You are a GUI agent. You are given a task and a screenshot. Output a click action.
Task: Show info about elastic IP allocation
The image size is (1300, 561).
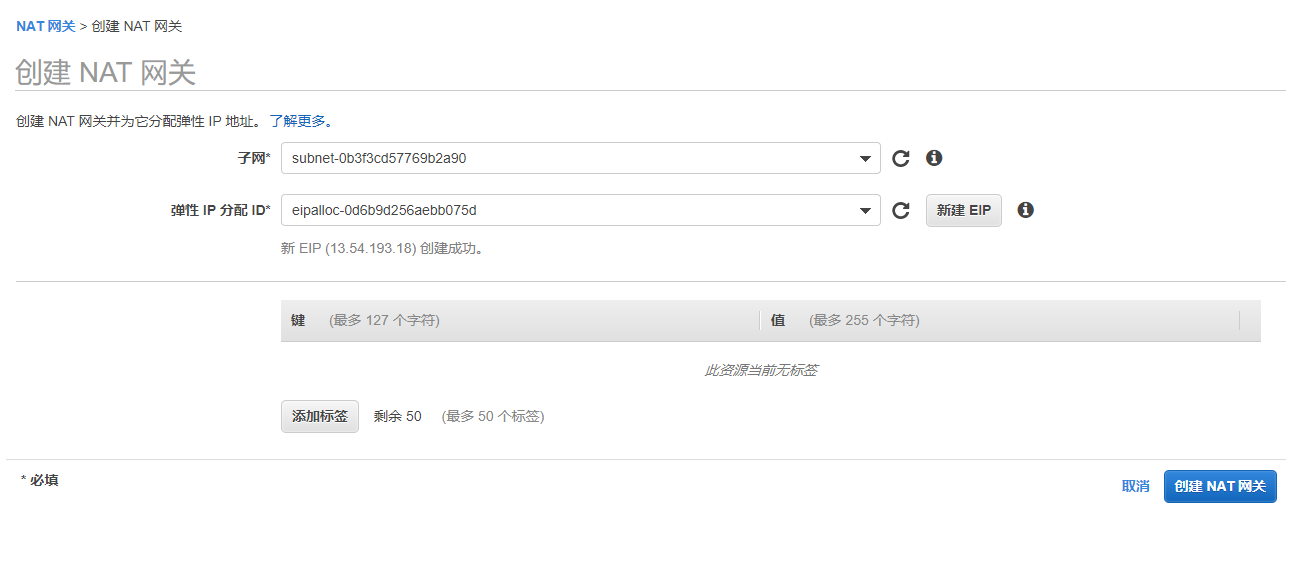point(1025,210)
